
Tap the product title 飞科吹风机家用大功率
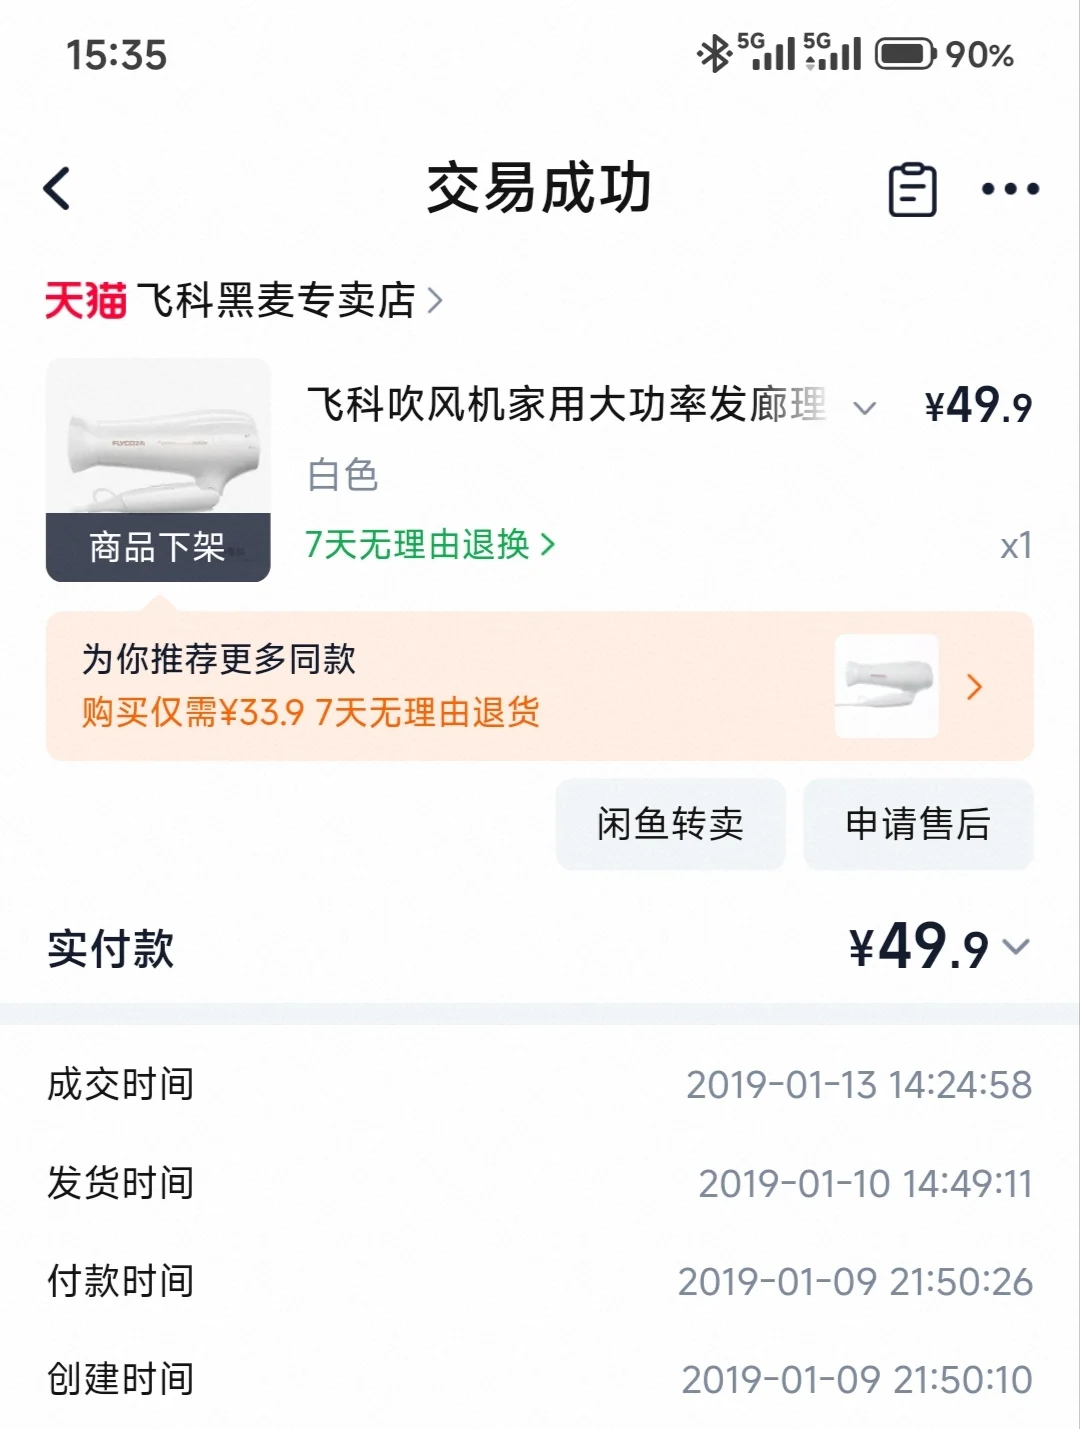pyautogui.click(x=566, y=405)
